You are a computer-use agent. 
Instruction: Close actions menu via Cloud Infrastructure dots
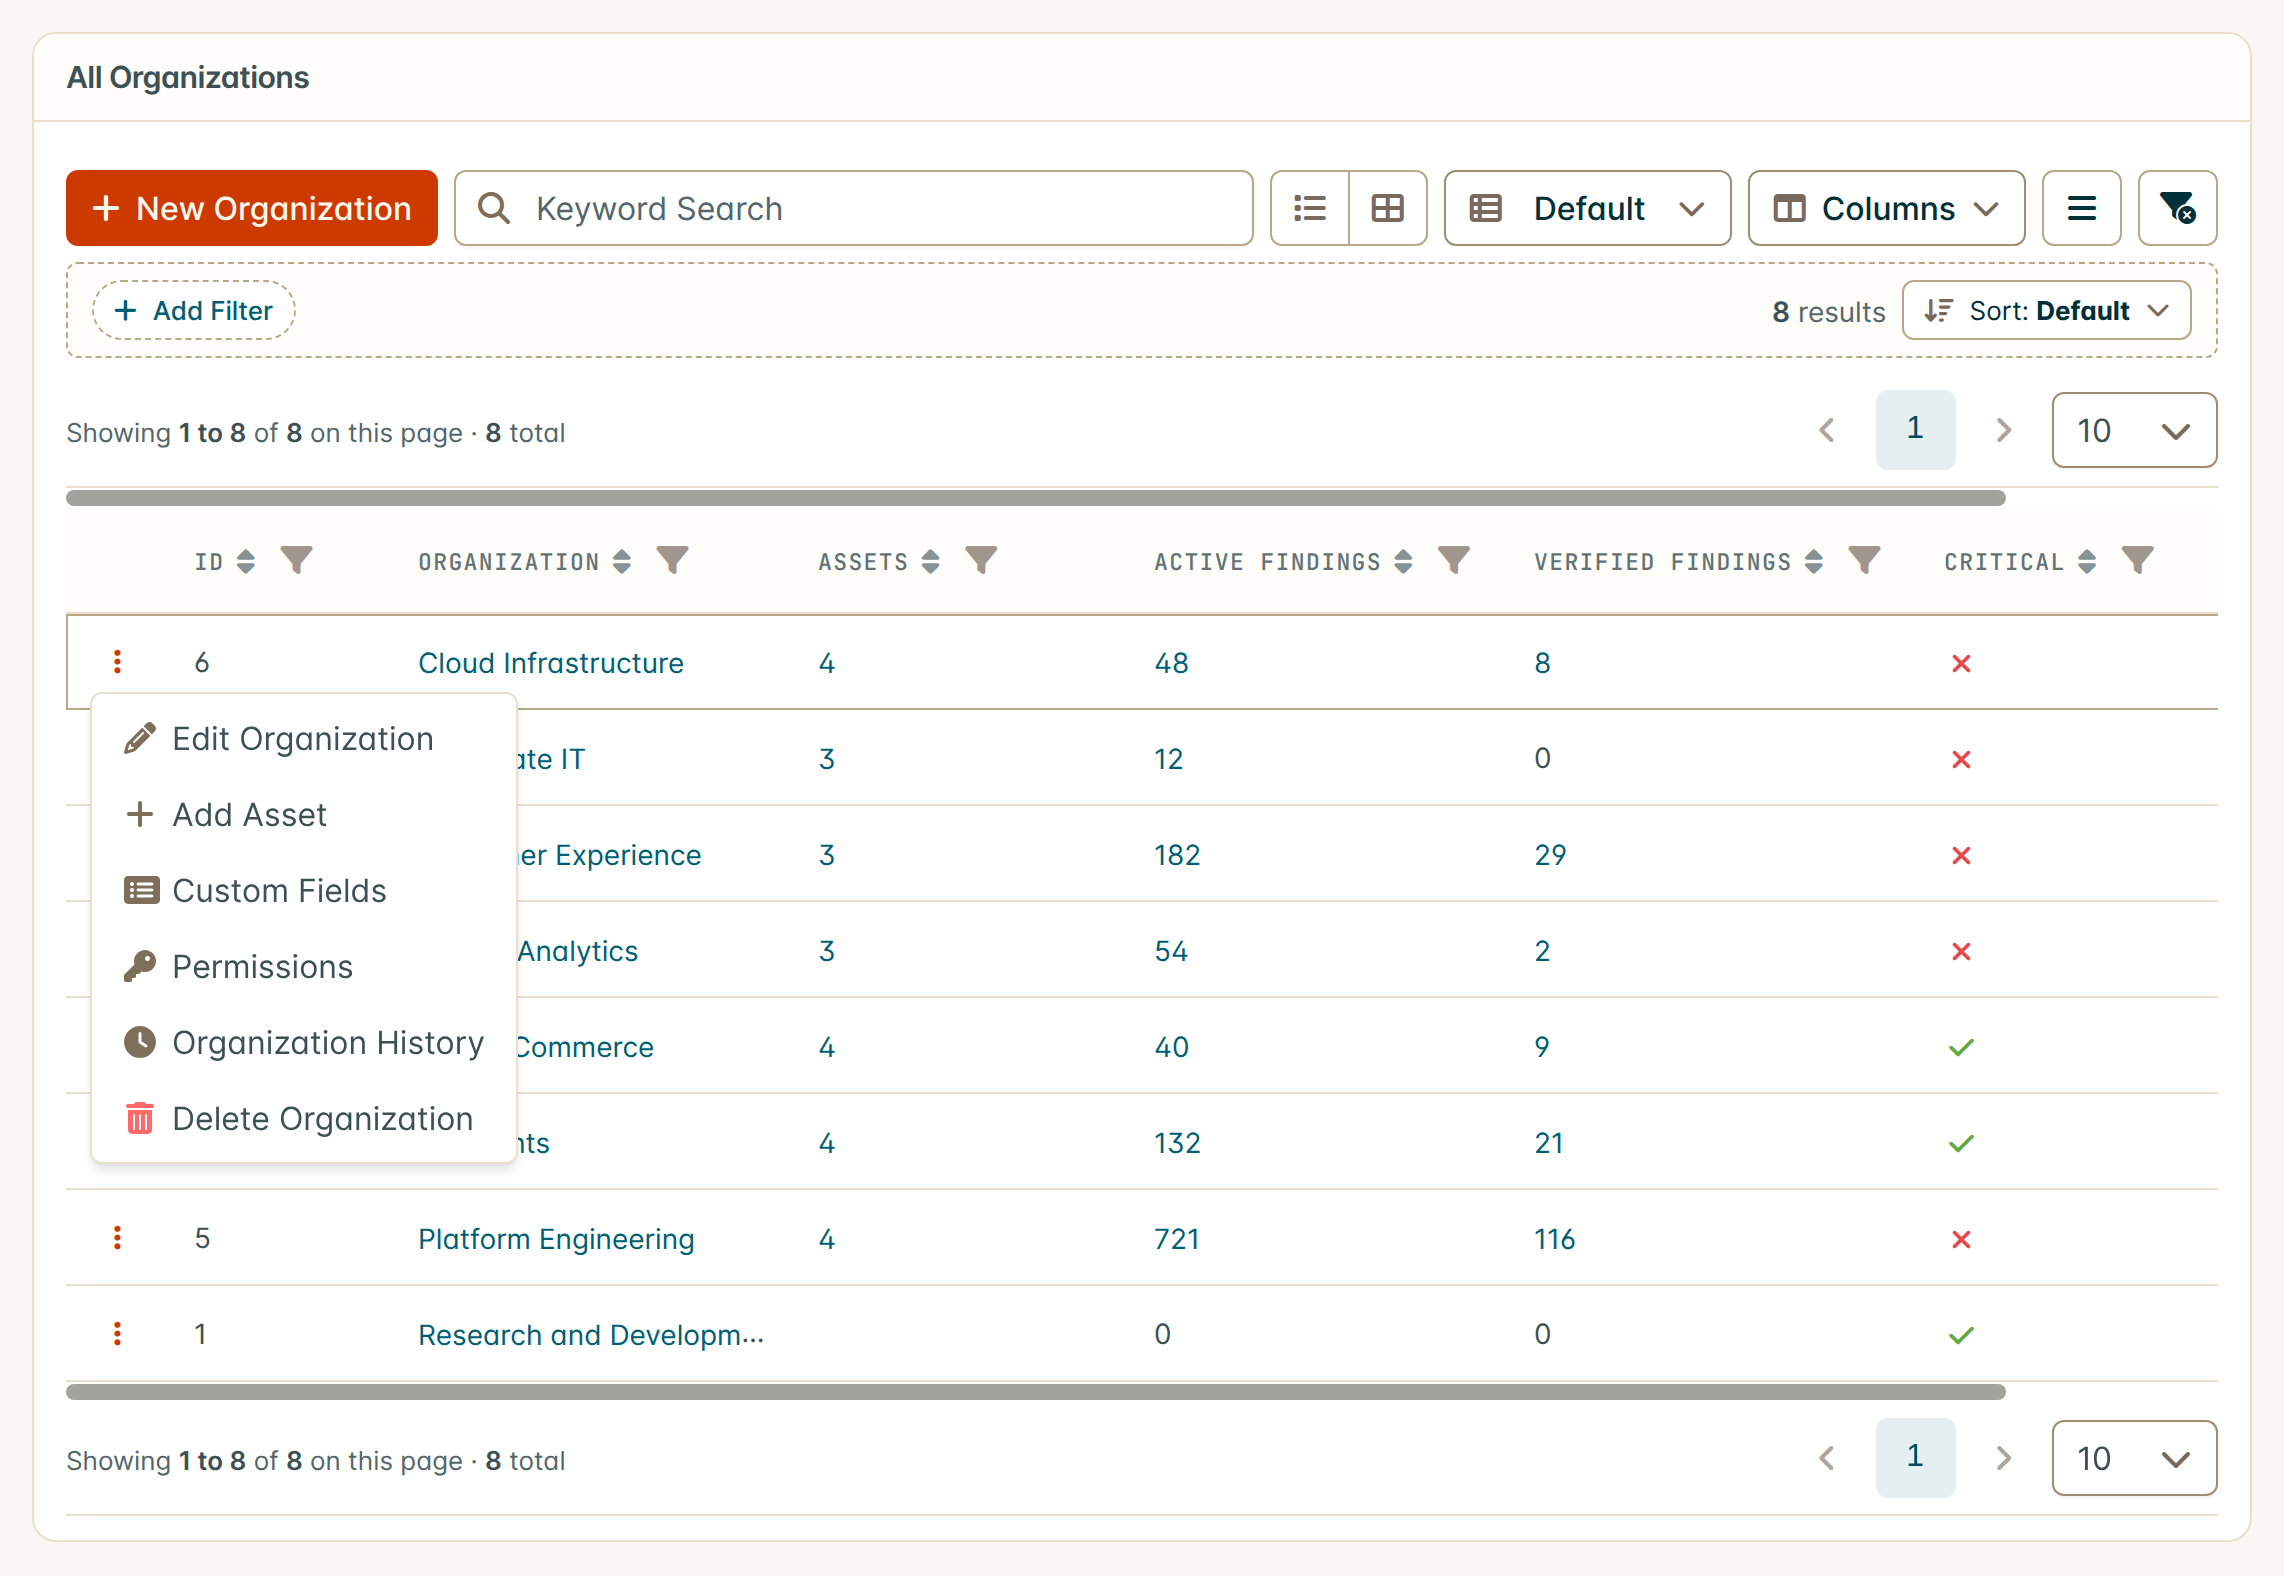click(x=118, y=662)
